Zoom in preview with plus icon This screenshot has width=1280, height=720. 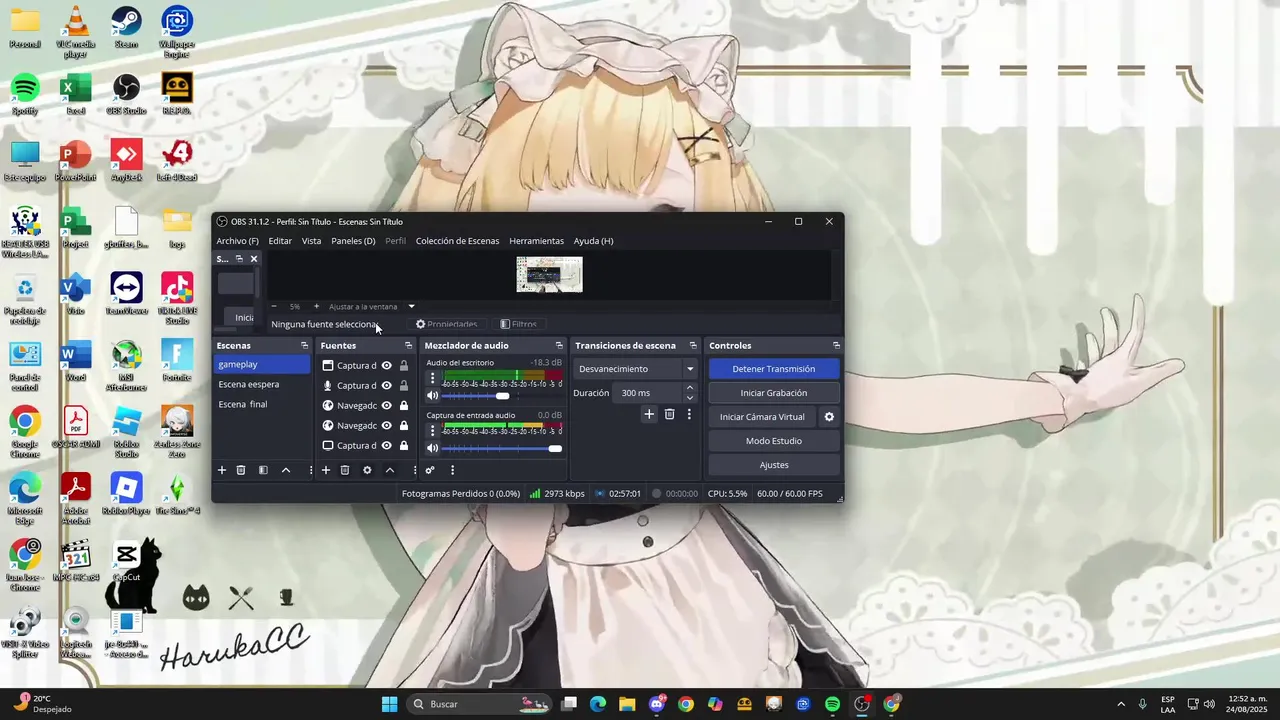pos(316,307)
